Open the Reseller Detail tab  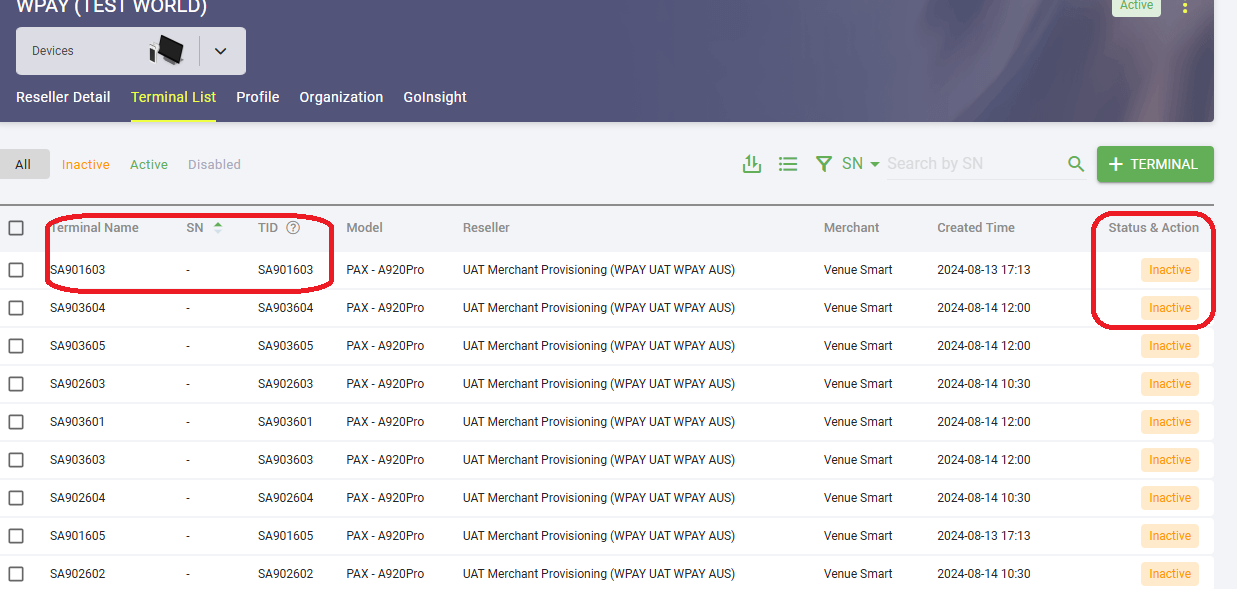click(x=63, y=97)
